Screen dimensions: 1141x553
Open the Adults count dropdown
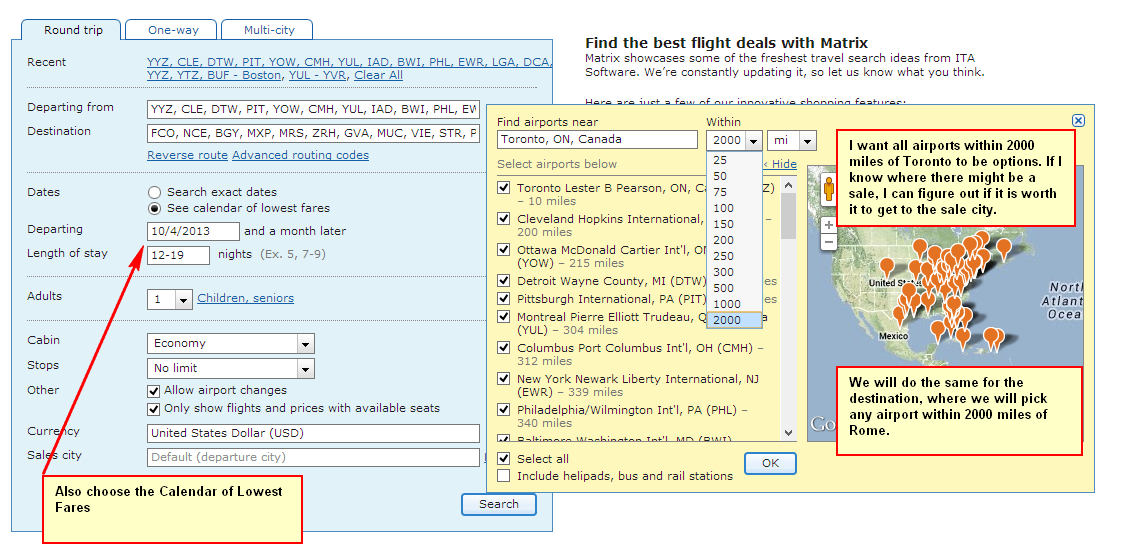click(x=169, y=299)
